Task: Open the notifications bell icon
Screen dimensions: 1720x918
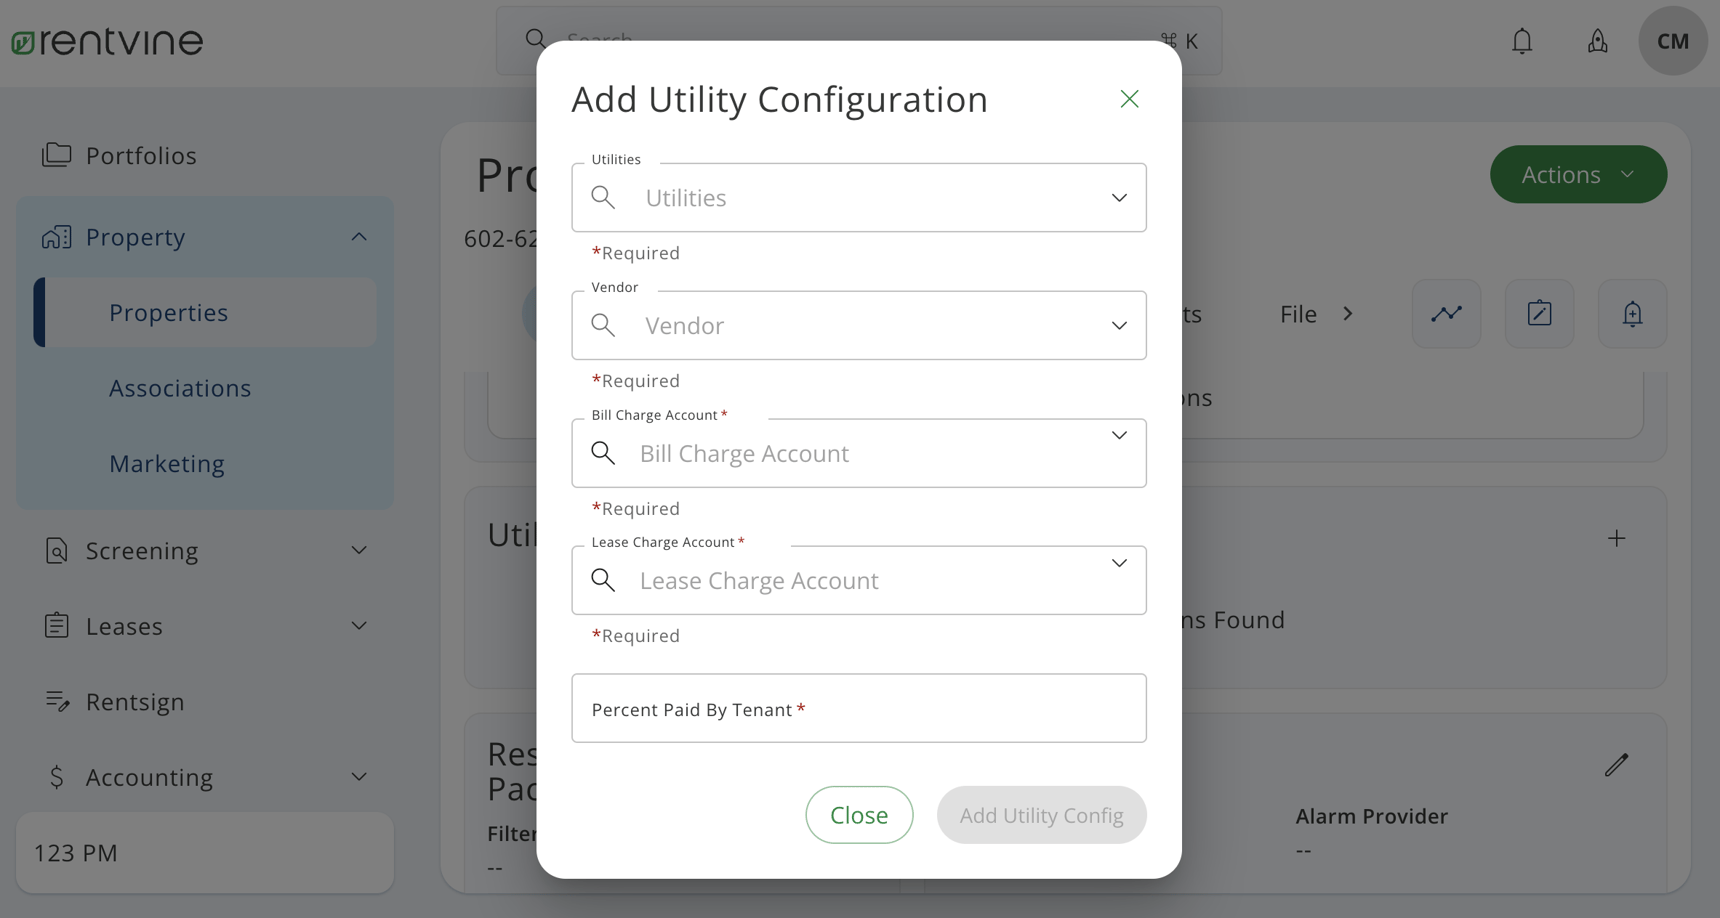Action: click(x=1522, y=41)
